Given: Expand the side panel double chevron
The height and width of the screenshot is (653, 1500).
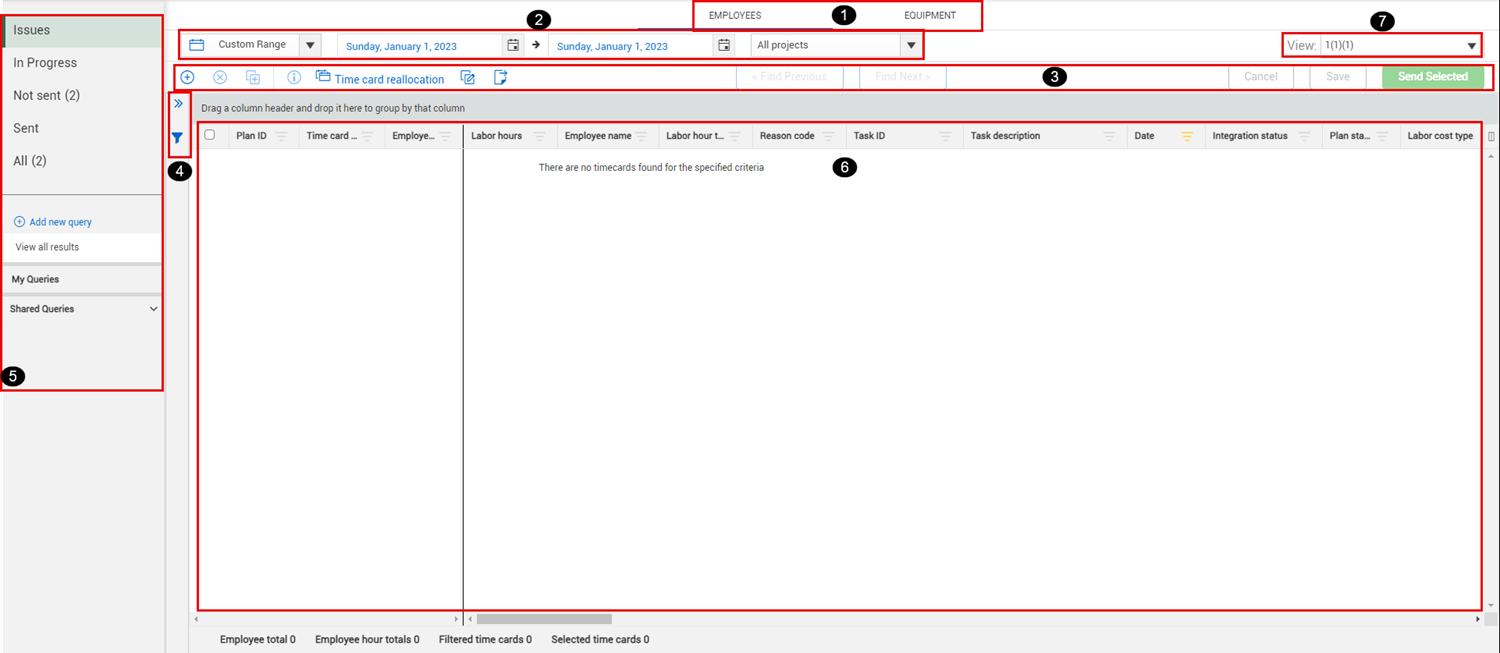Looking at the screenshot, I should (178, 103).
